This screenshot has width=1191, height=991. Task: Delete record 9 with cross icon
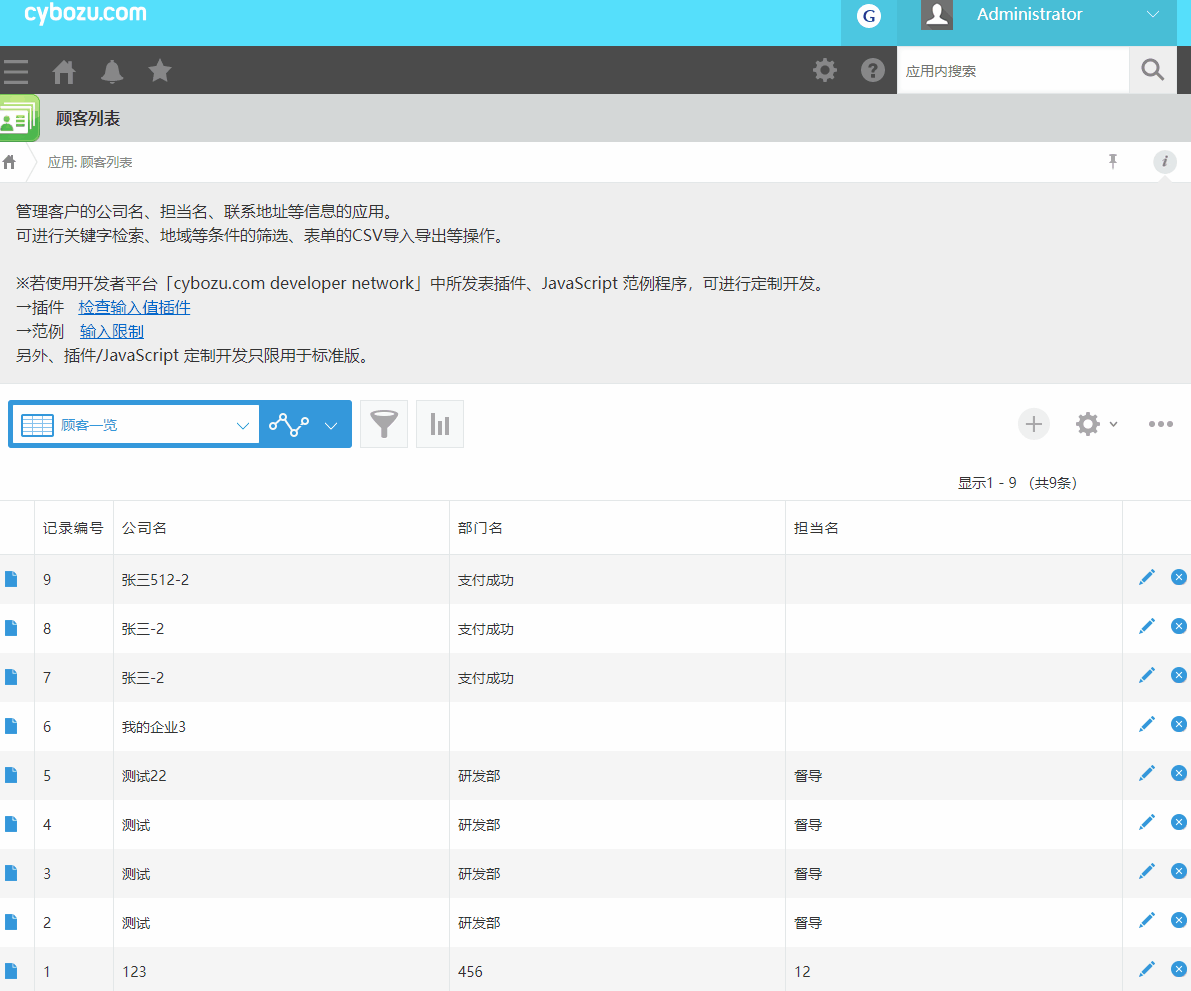(1178, 578)
